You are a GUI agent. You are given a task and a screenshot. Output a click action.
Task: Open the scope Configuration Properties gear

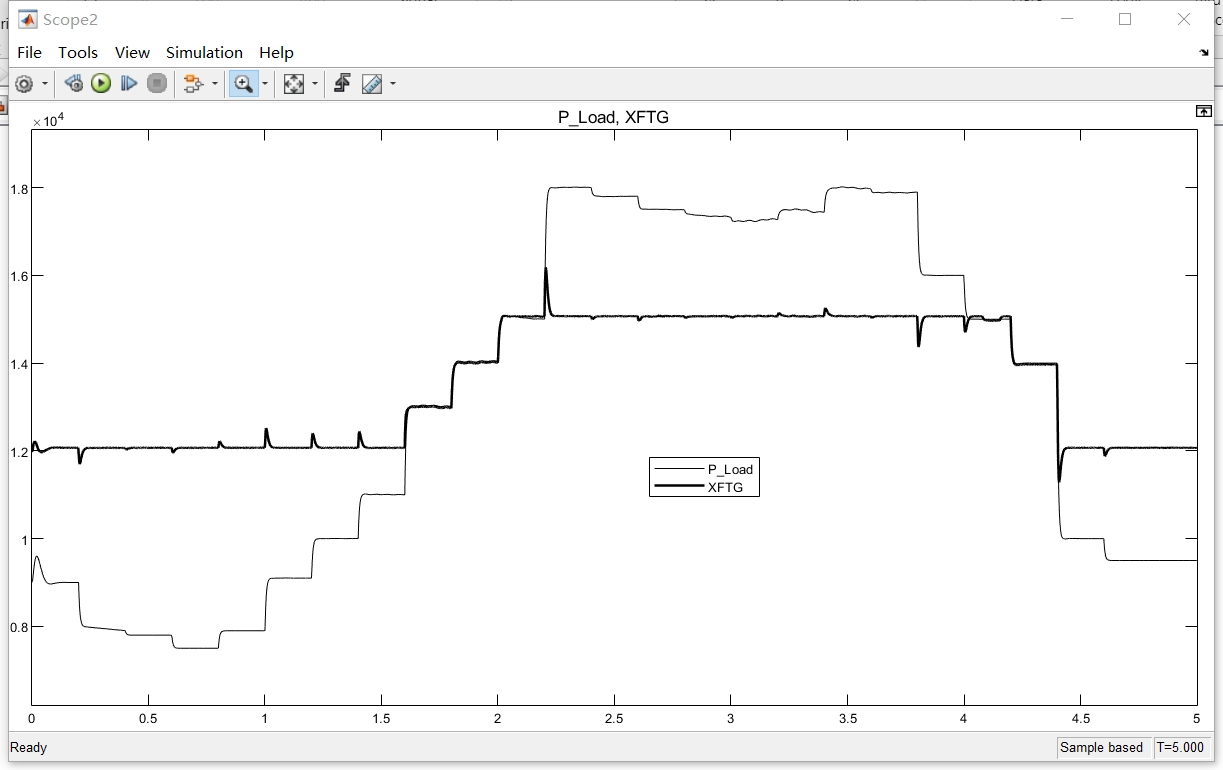pos(24,84)
